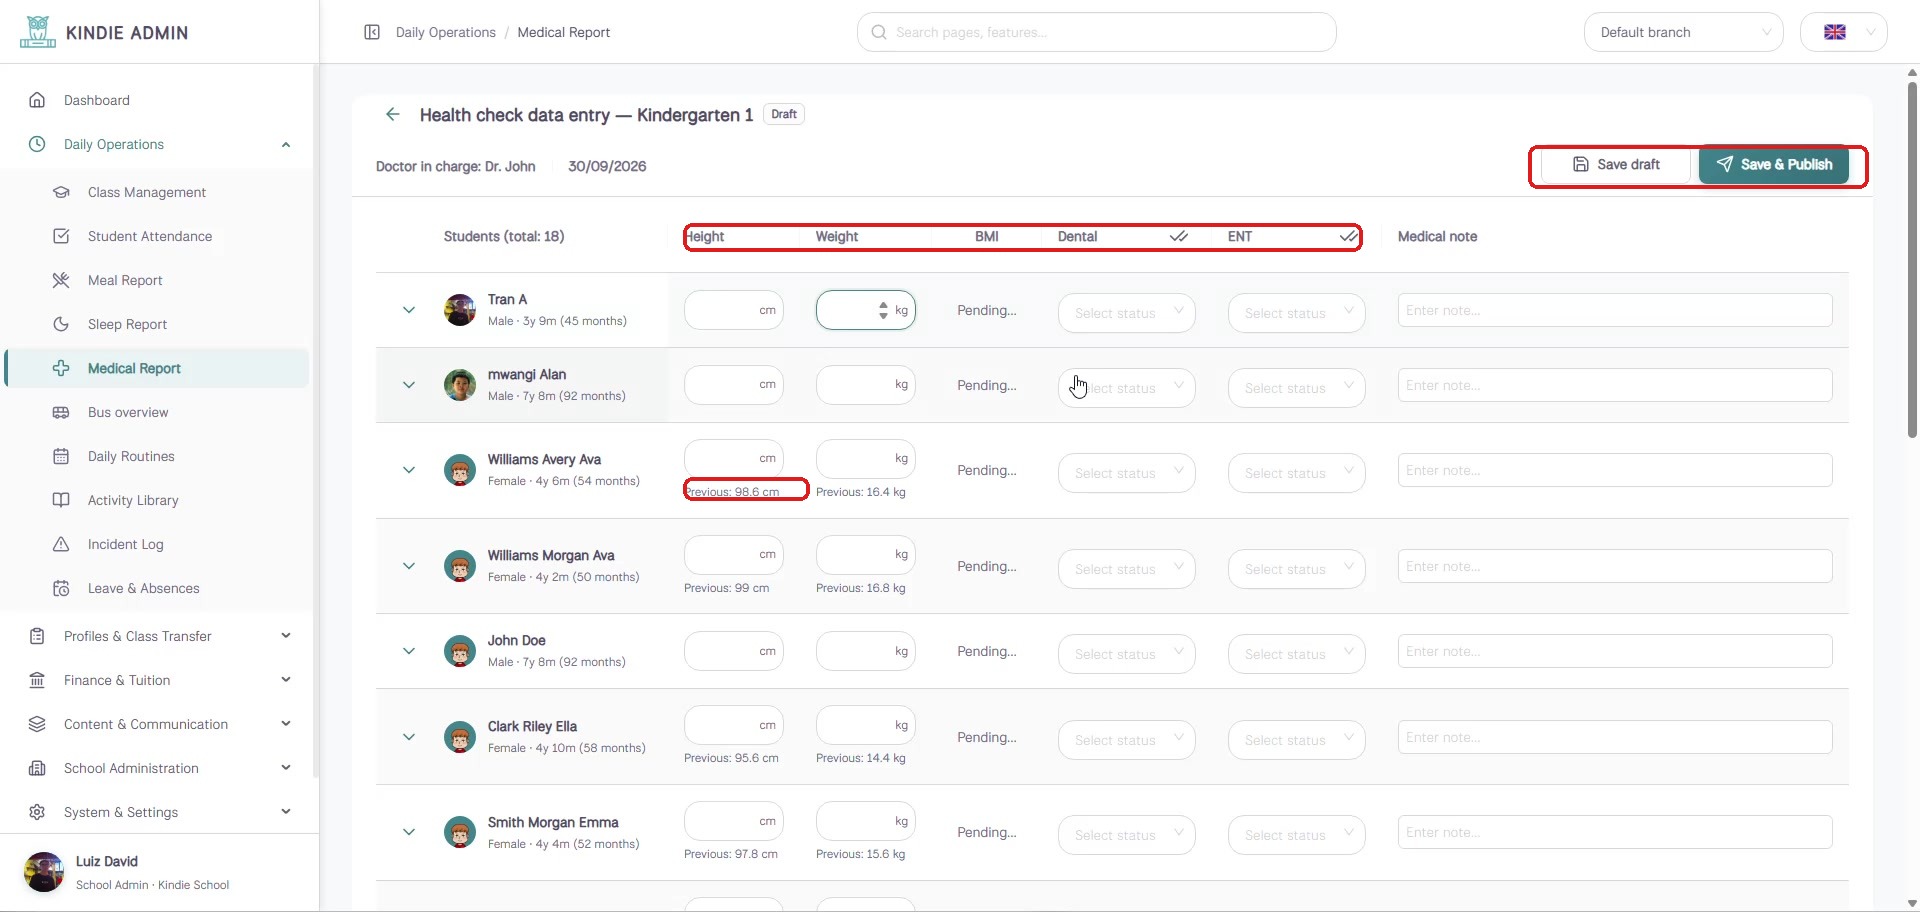The height and width of the screenshot is (912, 1920).
Task: Click the page vertical scrollbar thumb
Action: pos(1912,260)
